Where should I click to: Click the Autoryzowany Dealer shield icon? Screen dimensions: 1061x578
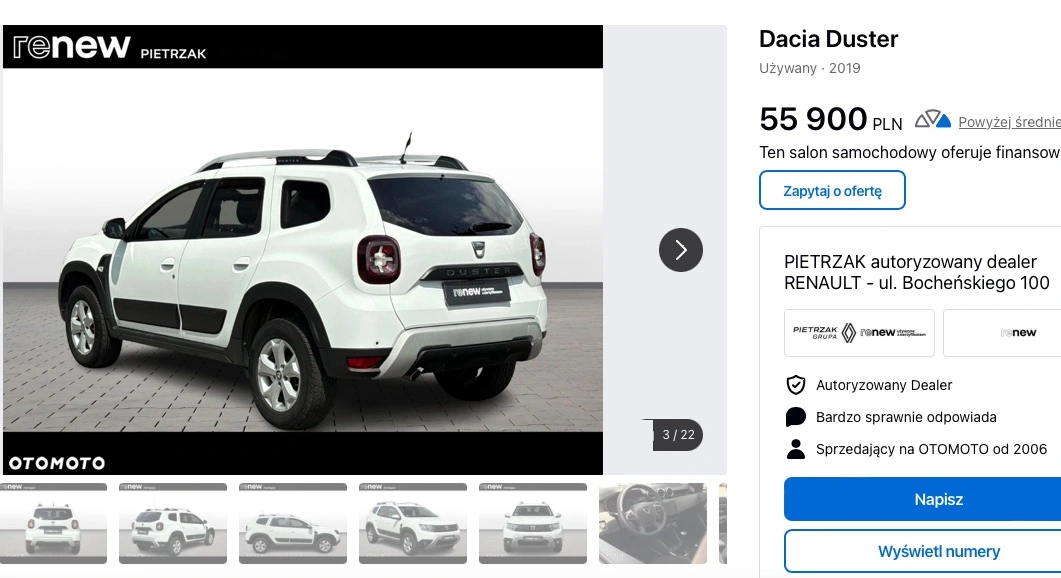click(796, 385)
